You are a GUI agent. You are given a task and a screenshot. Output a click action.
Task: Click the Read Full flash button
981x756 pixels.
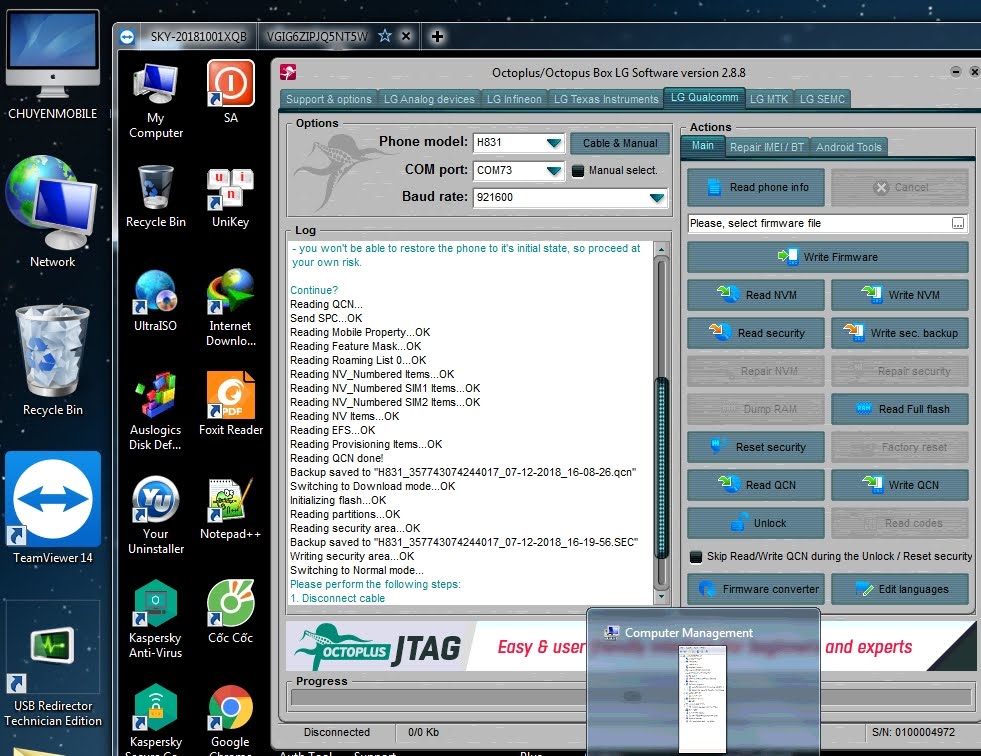[x=900, y=409]
